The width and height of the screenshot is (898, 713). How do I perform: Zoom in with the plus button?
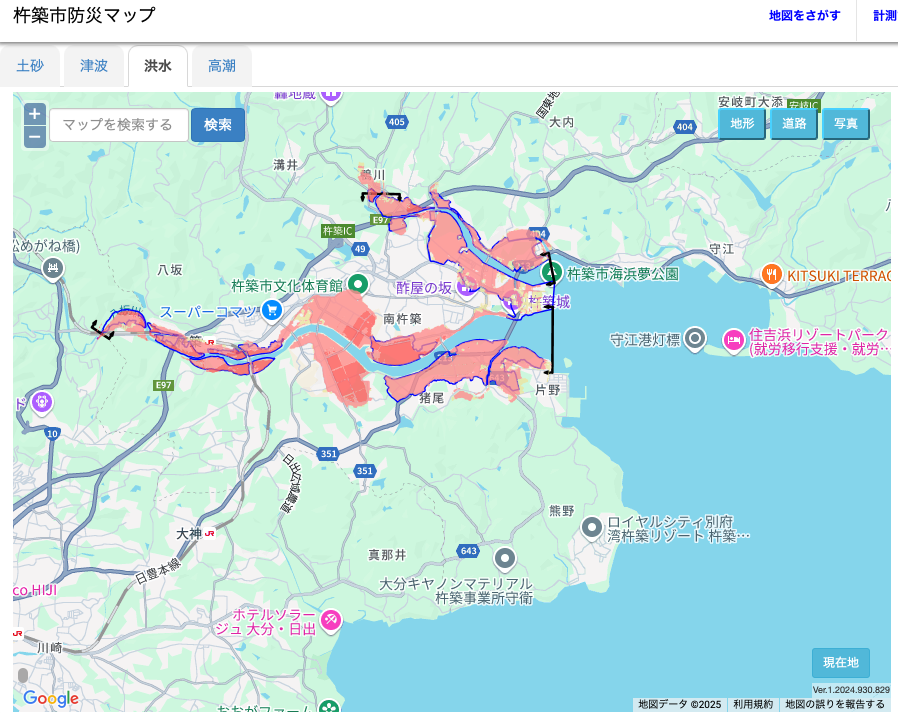(34, 114)
